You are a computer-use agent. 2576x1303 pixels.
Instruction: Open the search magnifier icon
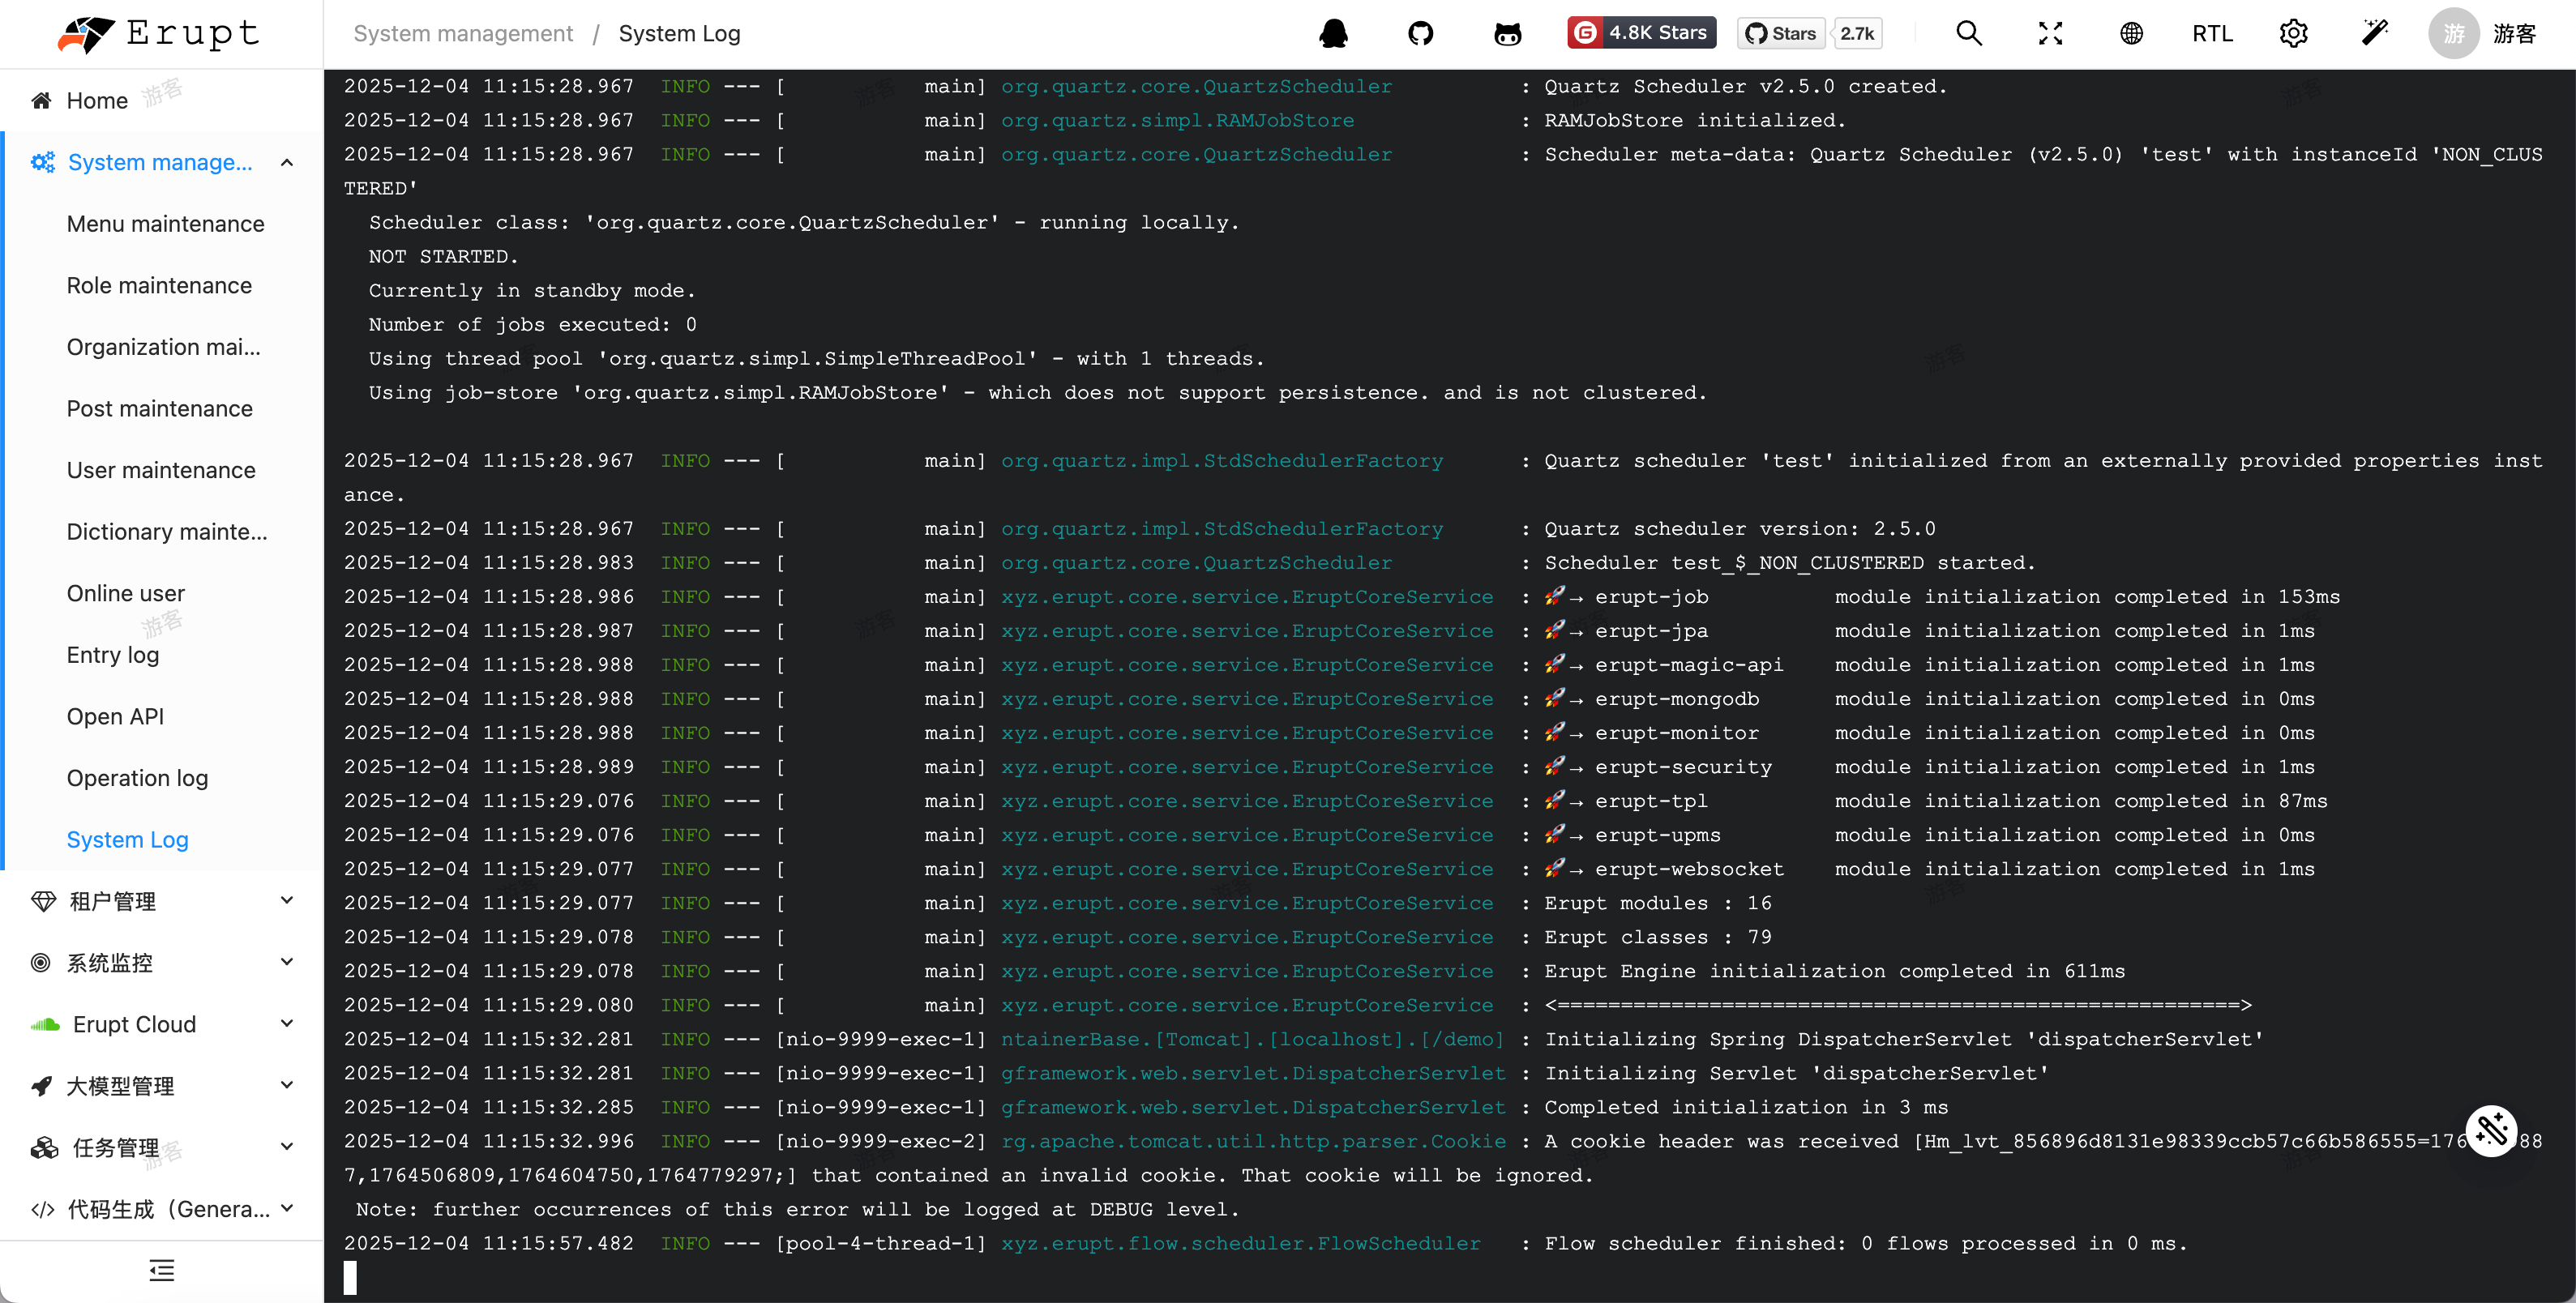click(x=1968, y=34)
